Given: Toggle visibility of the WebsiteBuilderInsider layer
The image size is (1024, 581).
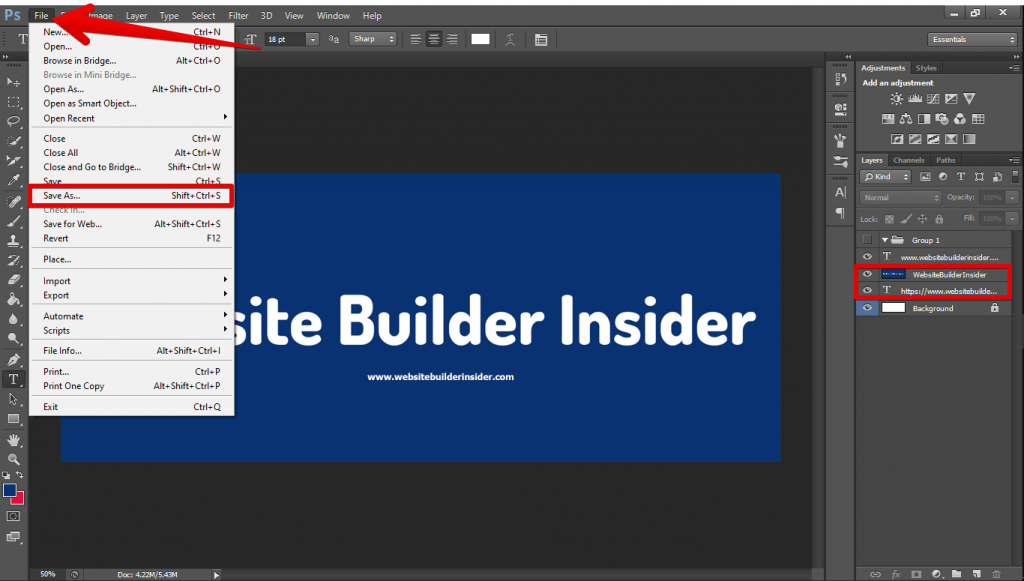Looking at the screenshot, I should [x=868, y=274].
